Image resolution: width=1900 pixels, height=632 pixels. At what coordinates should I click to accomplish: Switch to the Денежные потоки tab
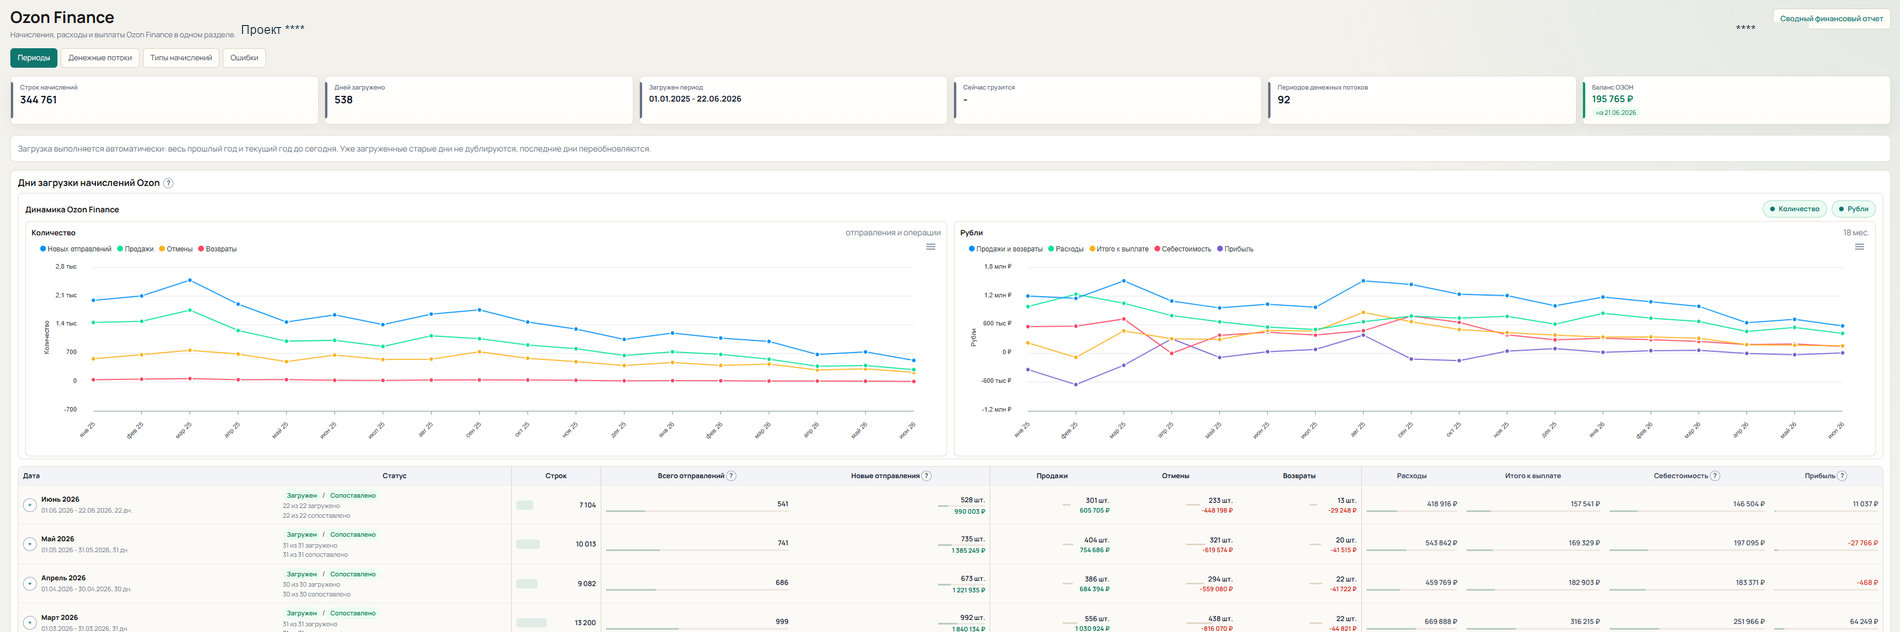tap(100, 58)
